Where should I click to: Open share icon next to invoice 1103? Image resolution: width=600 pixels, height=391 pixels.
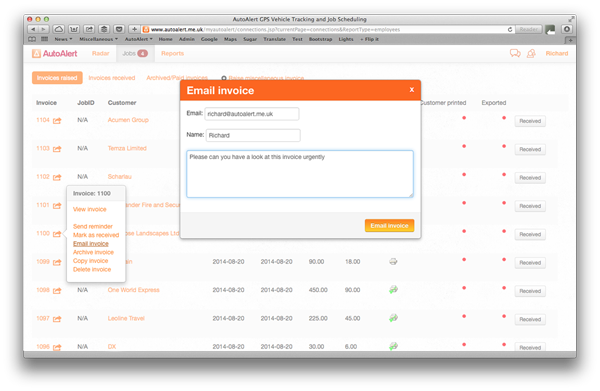point(57,149)
